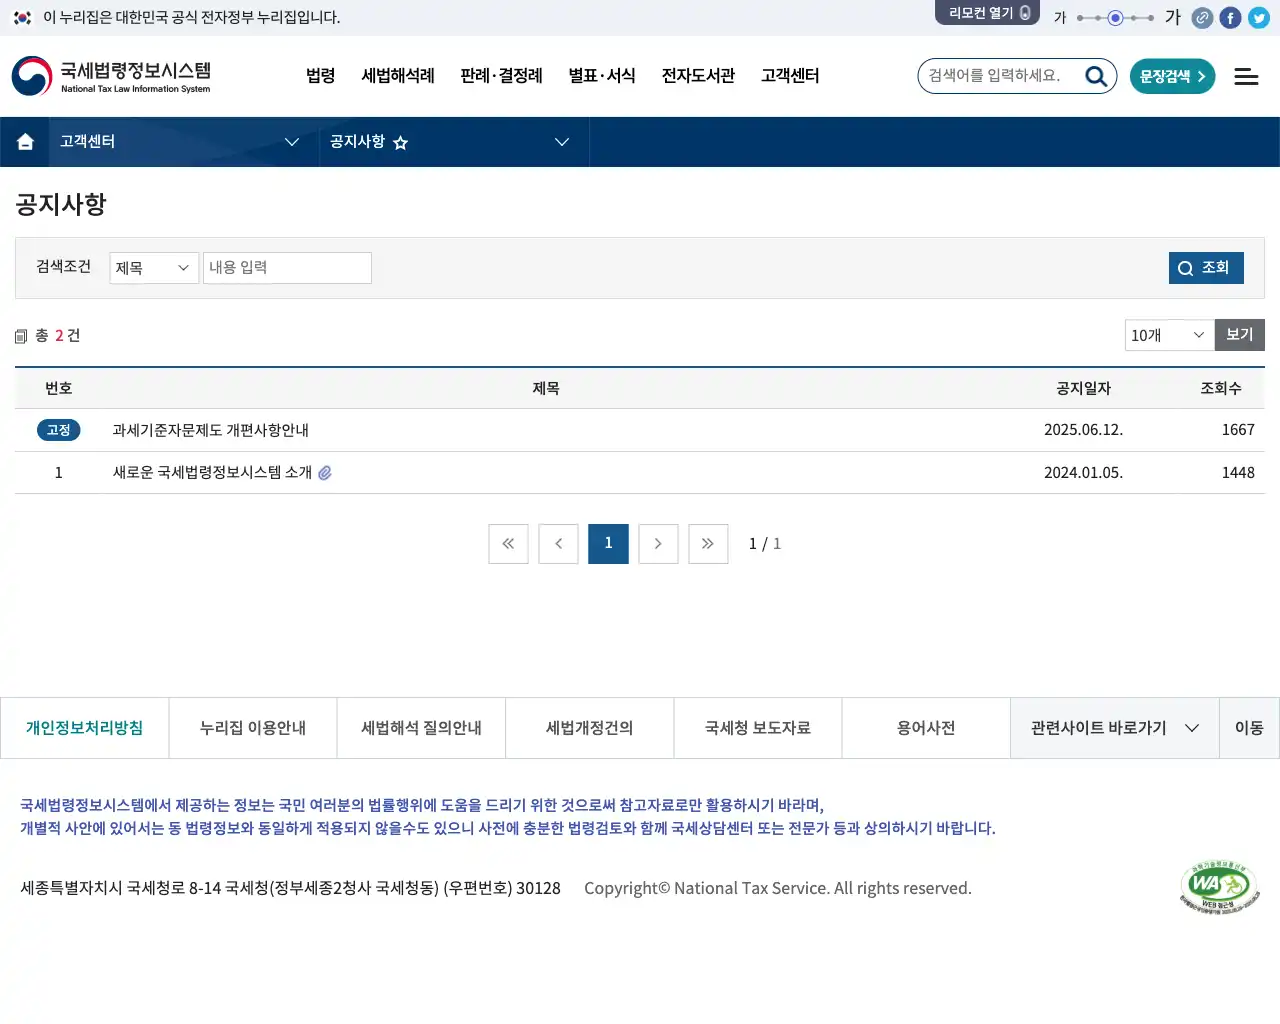Focus the 내용 입력 field
The width and height of the screenshot is (1280, 1024).
point(287,268)
